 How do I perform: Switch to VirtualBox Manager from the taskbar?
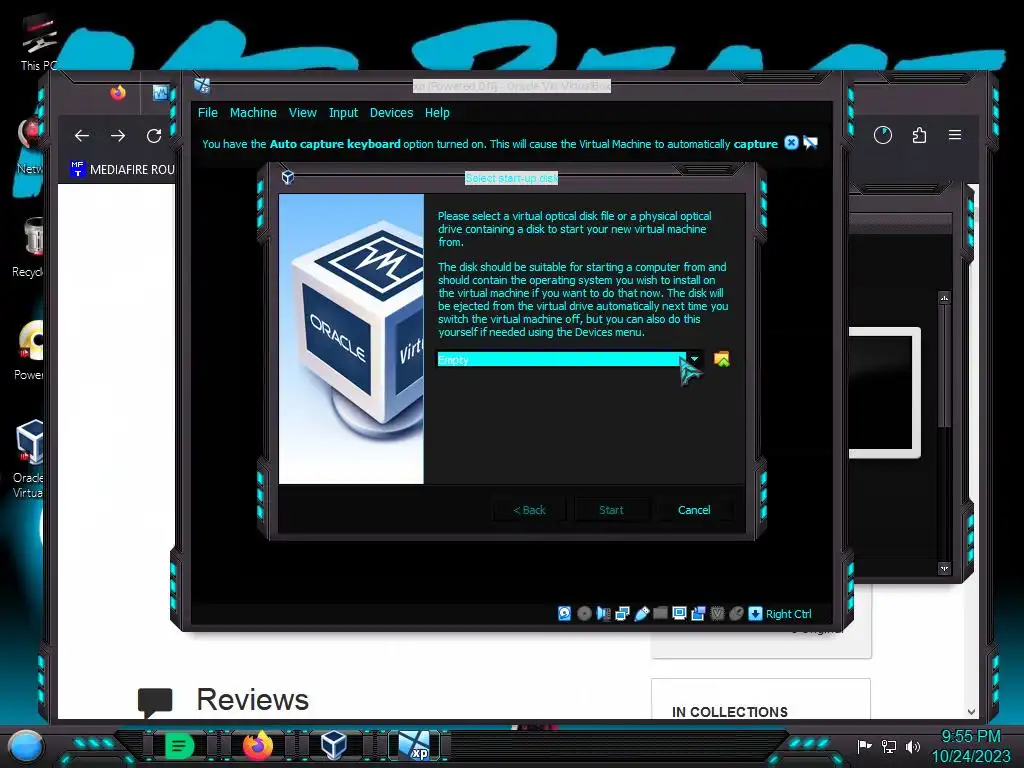pos(334,745)
